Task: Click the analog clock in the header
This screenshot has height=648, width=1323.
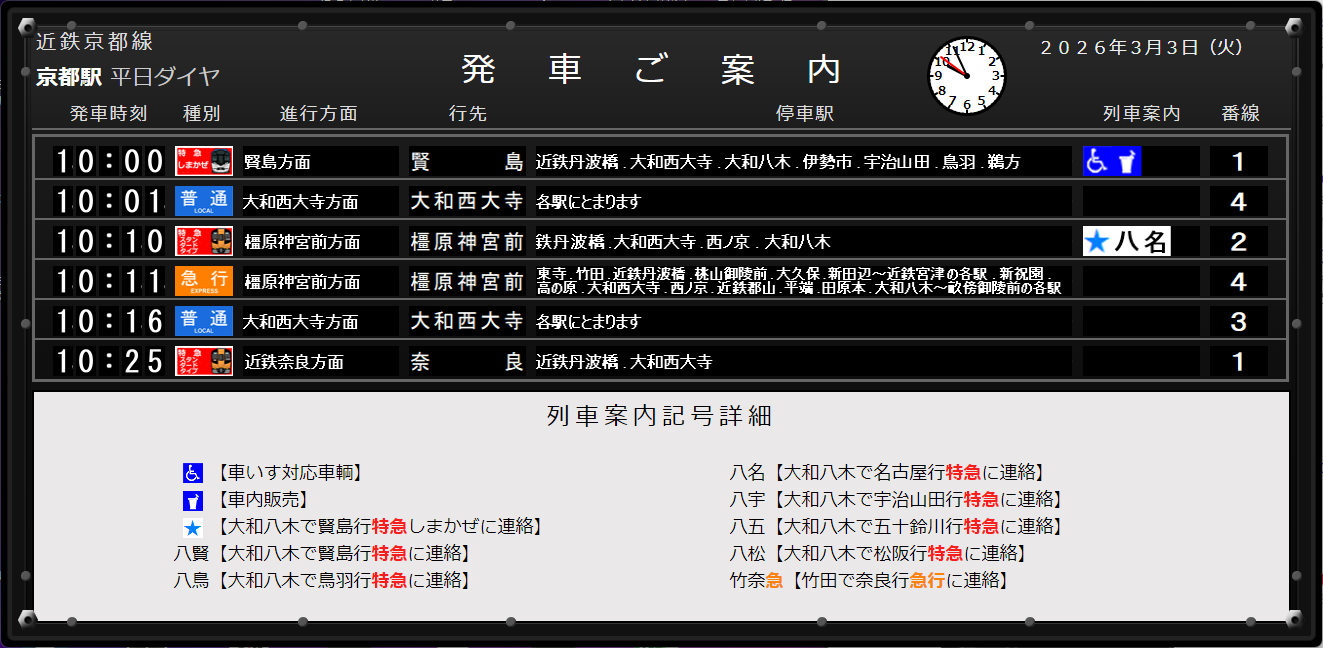Action: click(966, 76)
